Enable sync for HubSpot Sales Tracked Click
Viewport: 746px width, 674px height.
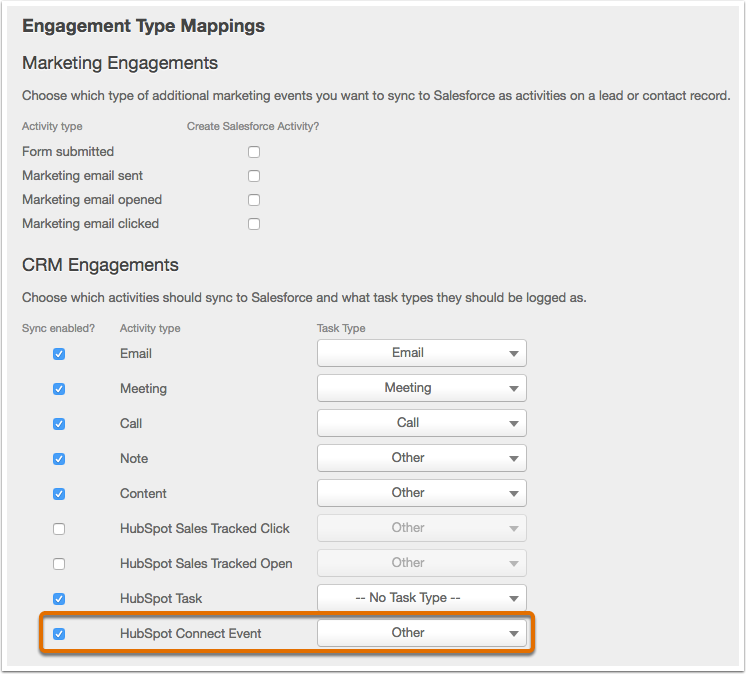click(59, 529)
